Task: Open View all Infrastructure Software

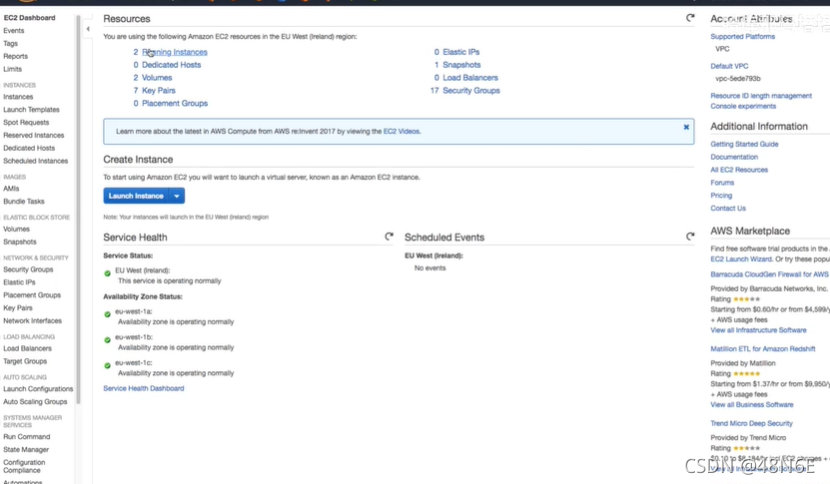Action: [758, 330]
